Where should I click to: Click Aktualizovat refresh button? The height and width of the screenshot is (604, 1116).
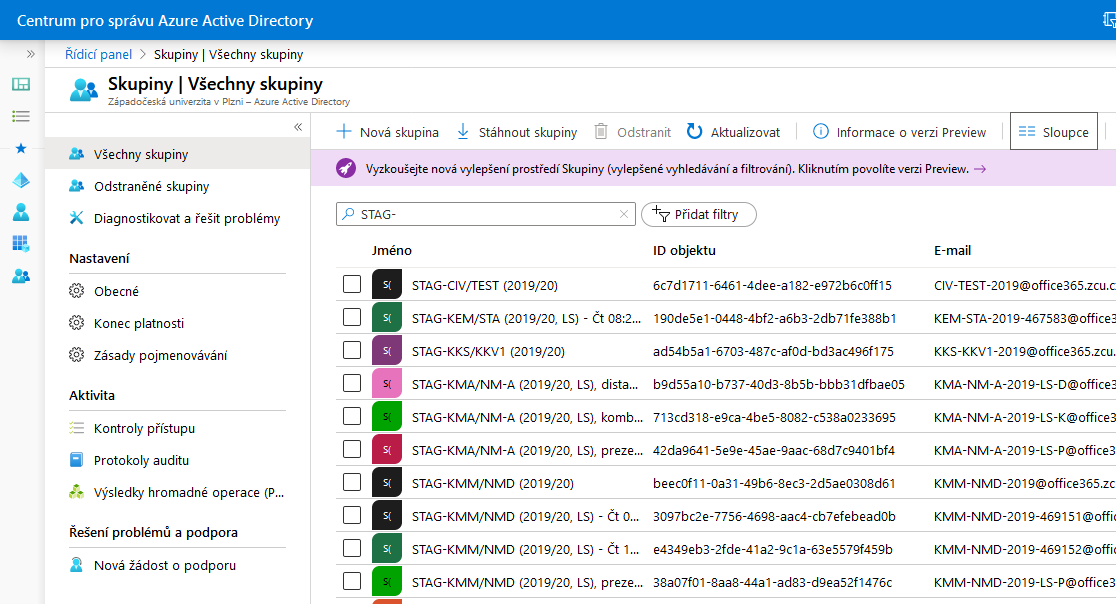(734, 132)
